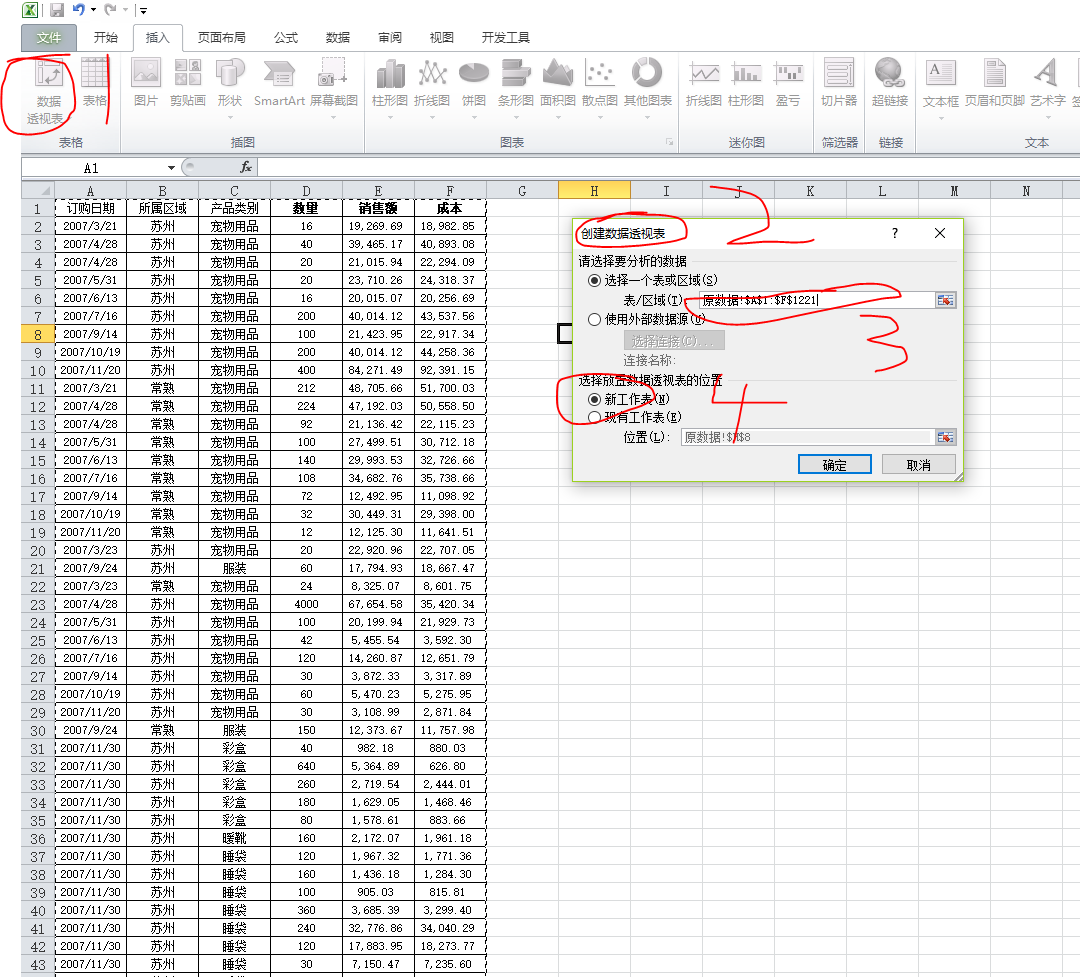Image resolution: width=1080 pixels, height=977 pixels.
Task: Switch to the 页面布局 ribbon tab
Action: 221,38
